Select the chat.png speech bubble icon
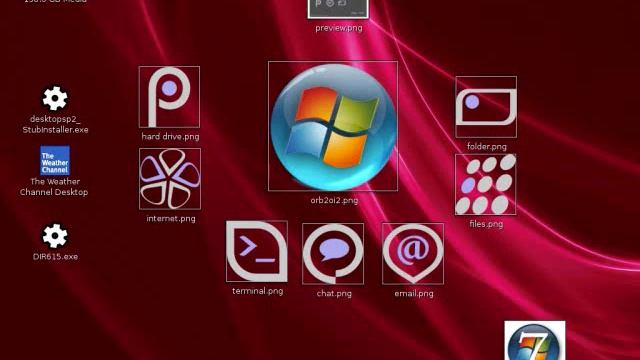 (x=333, y=253)
